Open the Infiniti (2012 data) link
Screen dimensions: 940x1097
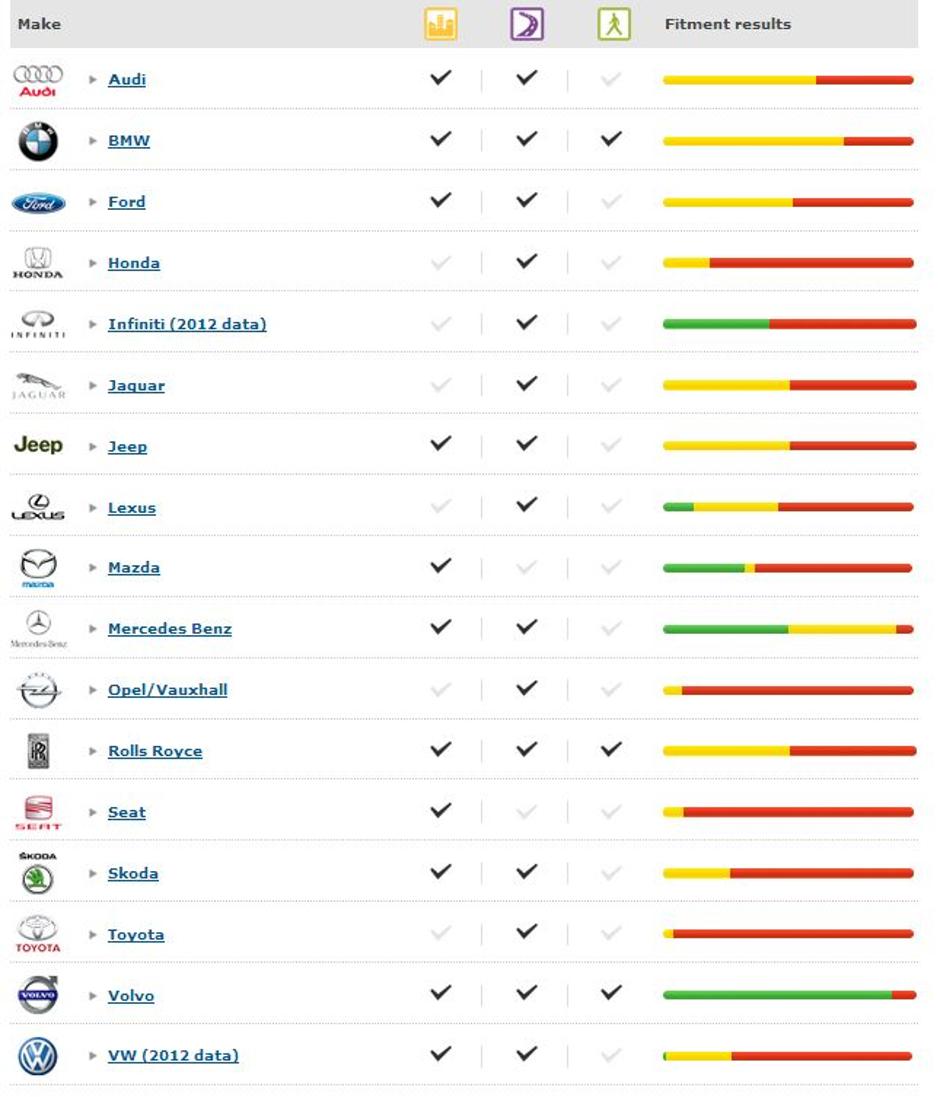187,324
